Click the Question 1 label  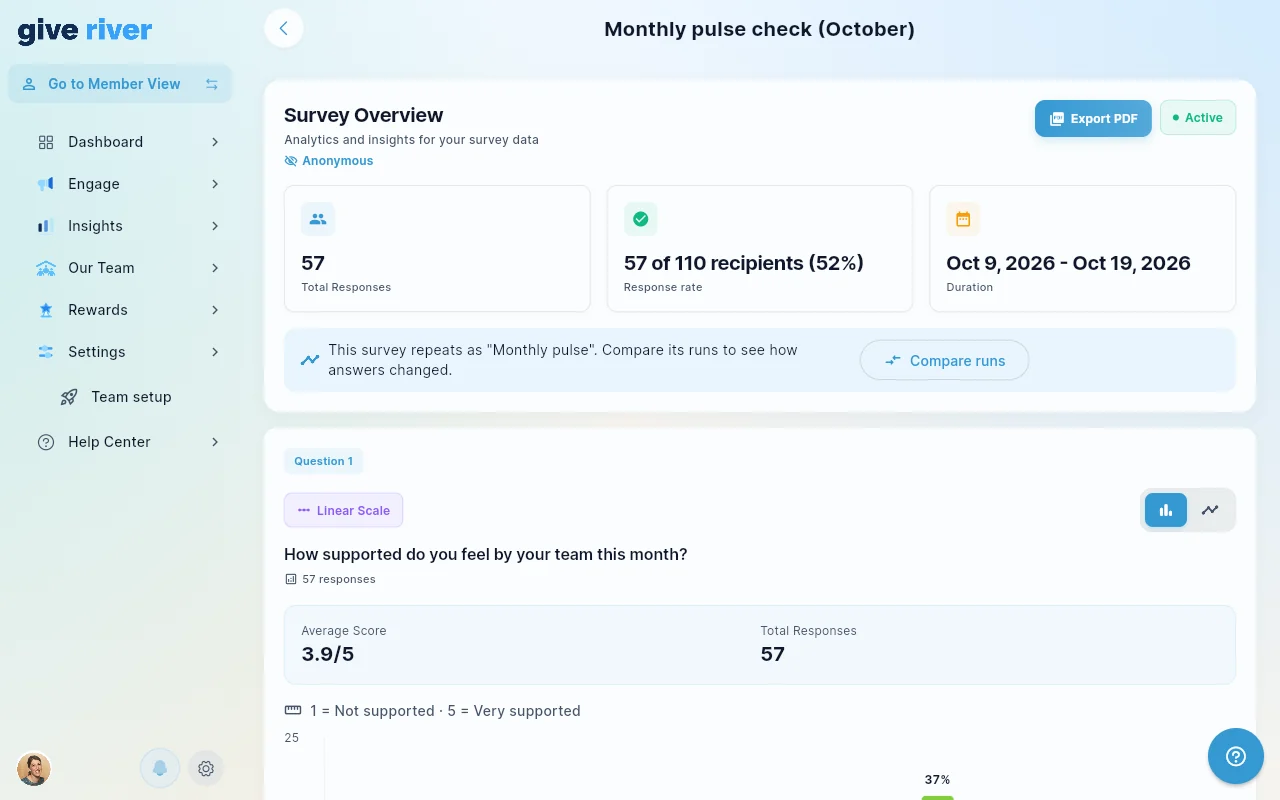pyautogui.click(x=323, y=461)
